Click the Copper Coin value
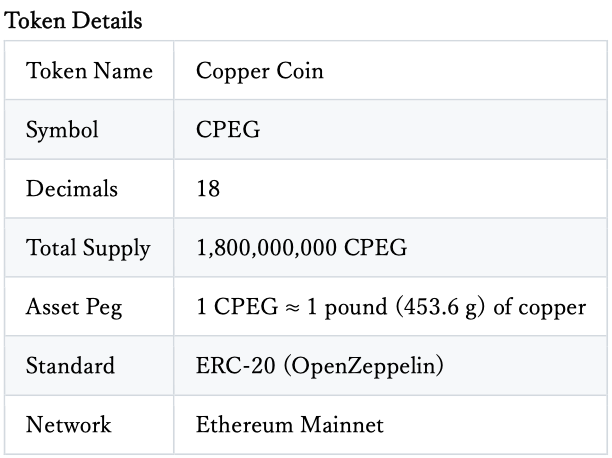This screenshot has width=612, height=458. coord(260,71)
